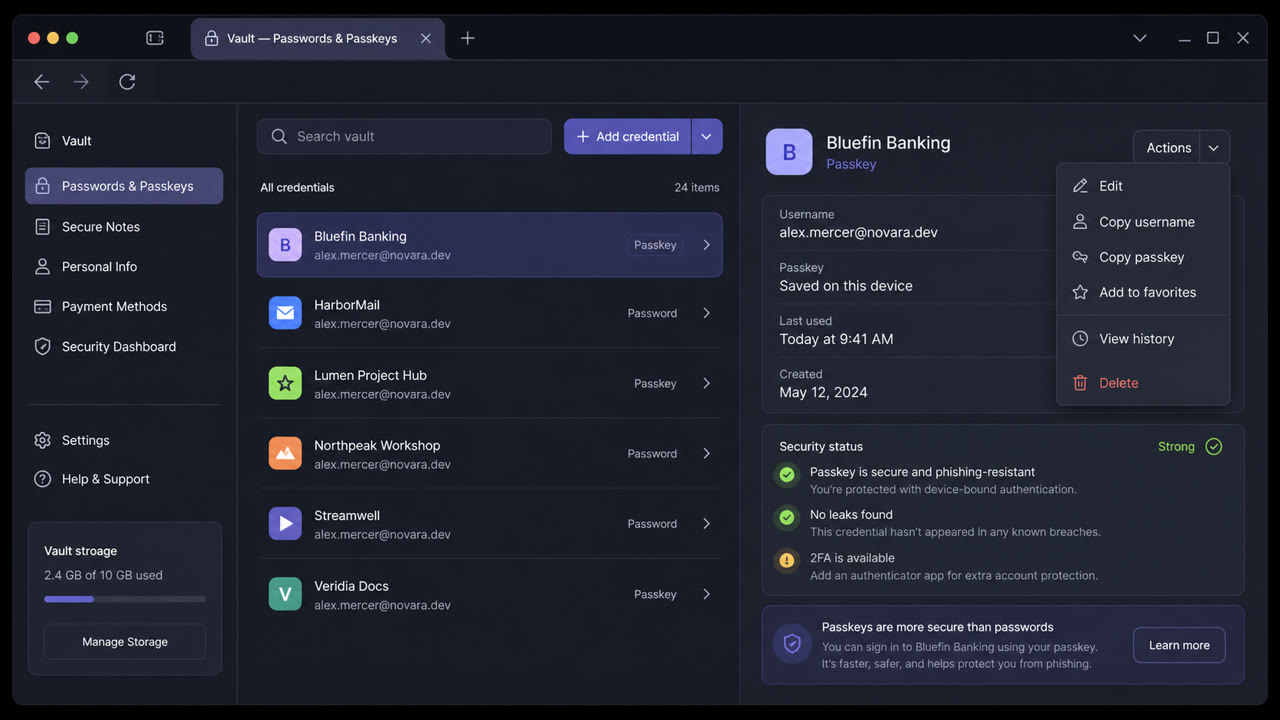This screenshot has height=720, width=1280.
Task: Go back with the left arrow
Action: tap(42, 82)
